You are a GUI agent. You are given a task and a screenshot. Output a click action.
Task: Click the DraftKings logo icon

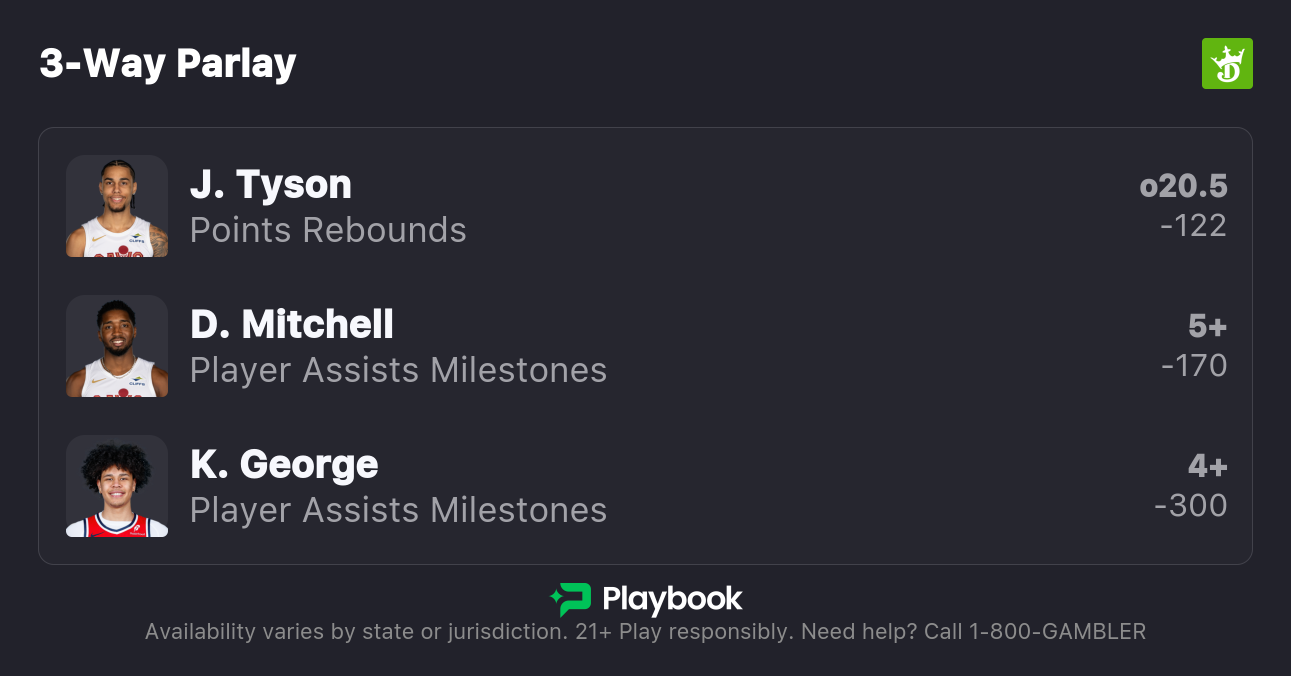pos(1226,64)
